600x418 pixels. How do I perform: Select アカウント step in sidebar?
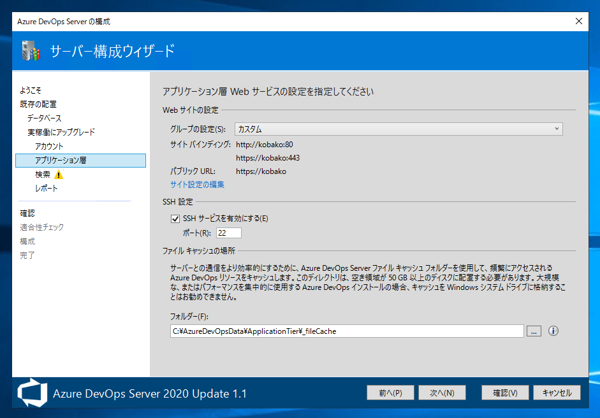(x=49, y=146)
